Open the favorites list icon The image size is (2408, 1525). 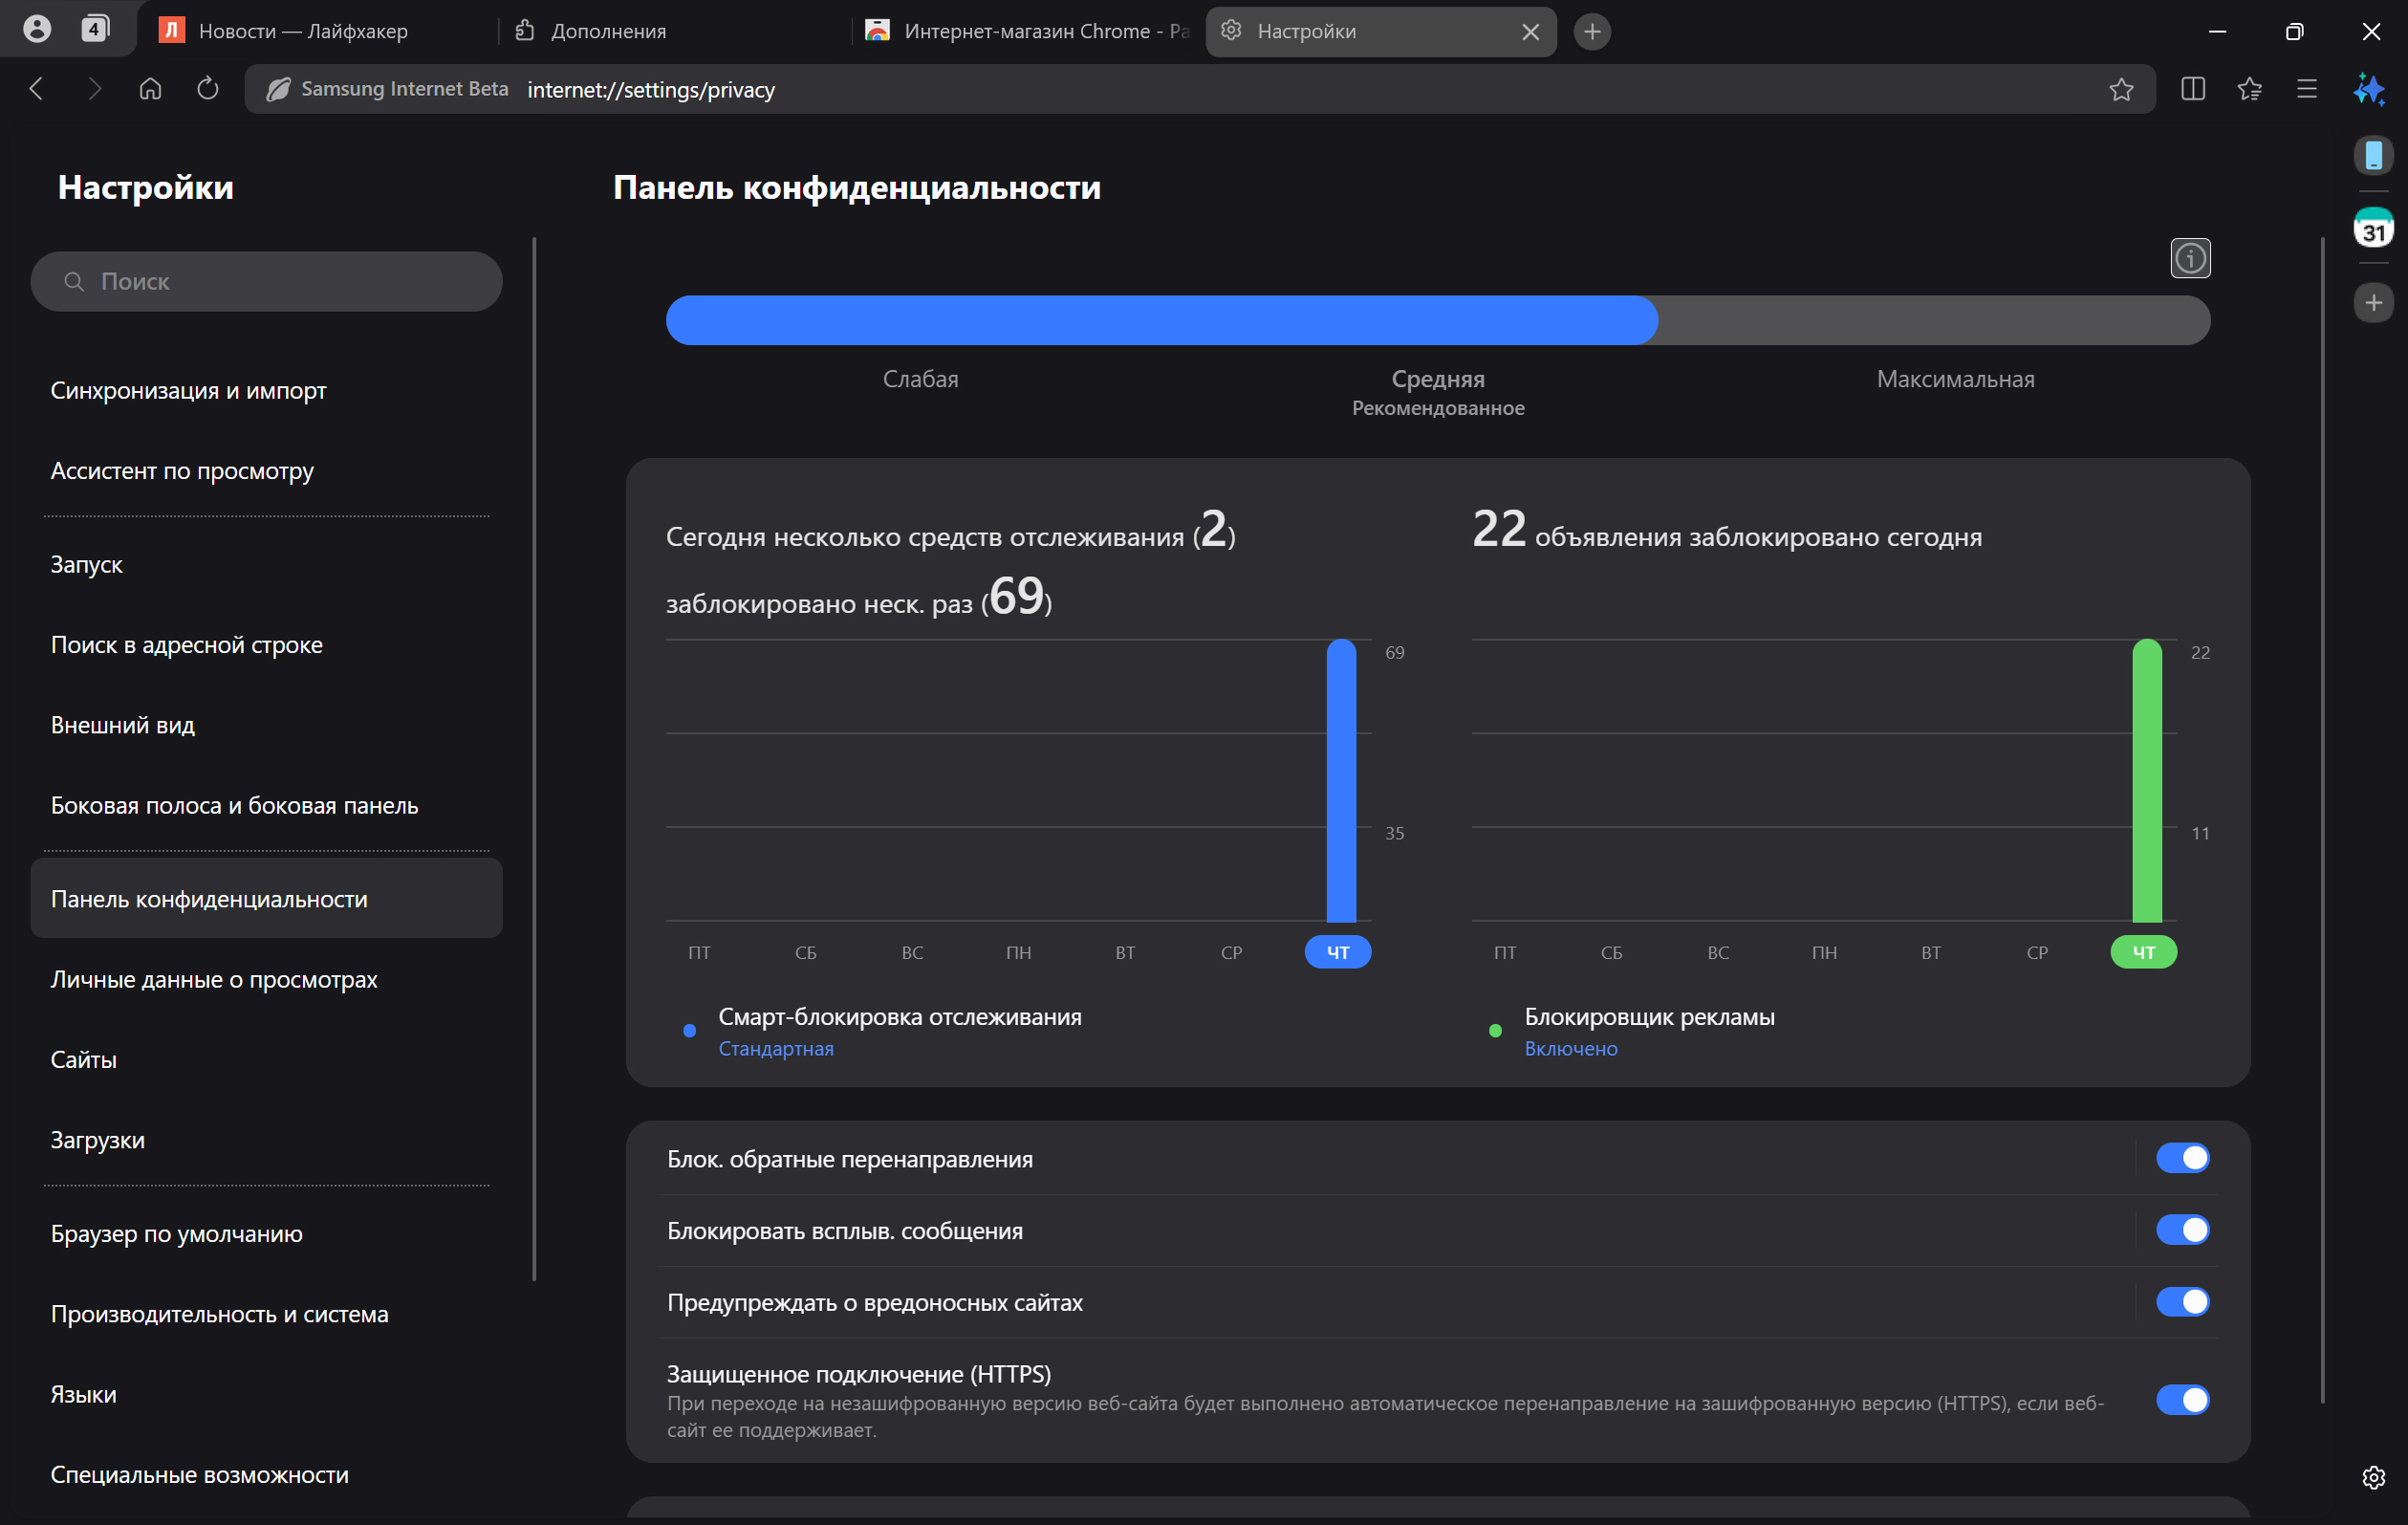(2249, 89)
